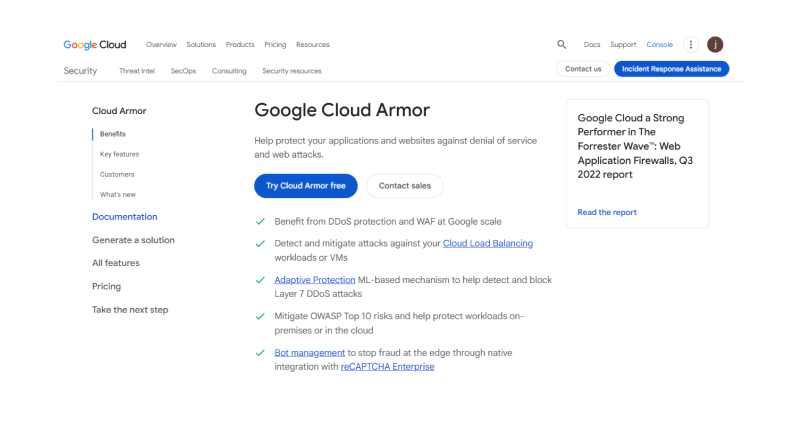This screenshot has width=800, height=445.
Task: Click Incident Response Assistance button
Action: click(671, 69)
